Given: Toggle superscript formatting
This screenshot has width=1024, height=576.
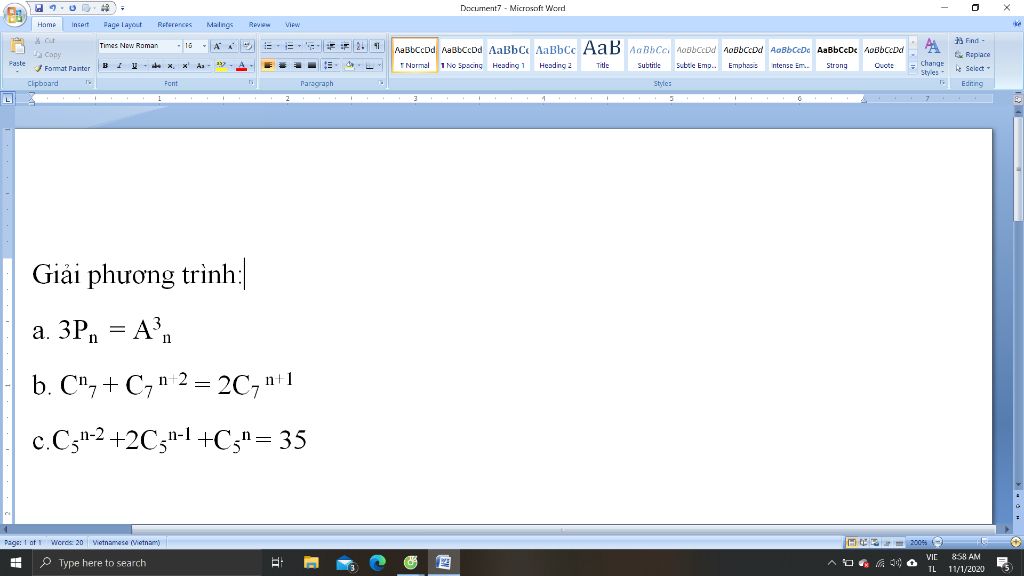Looking at the screenshot, I should pos(185,65).
